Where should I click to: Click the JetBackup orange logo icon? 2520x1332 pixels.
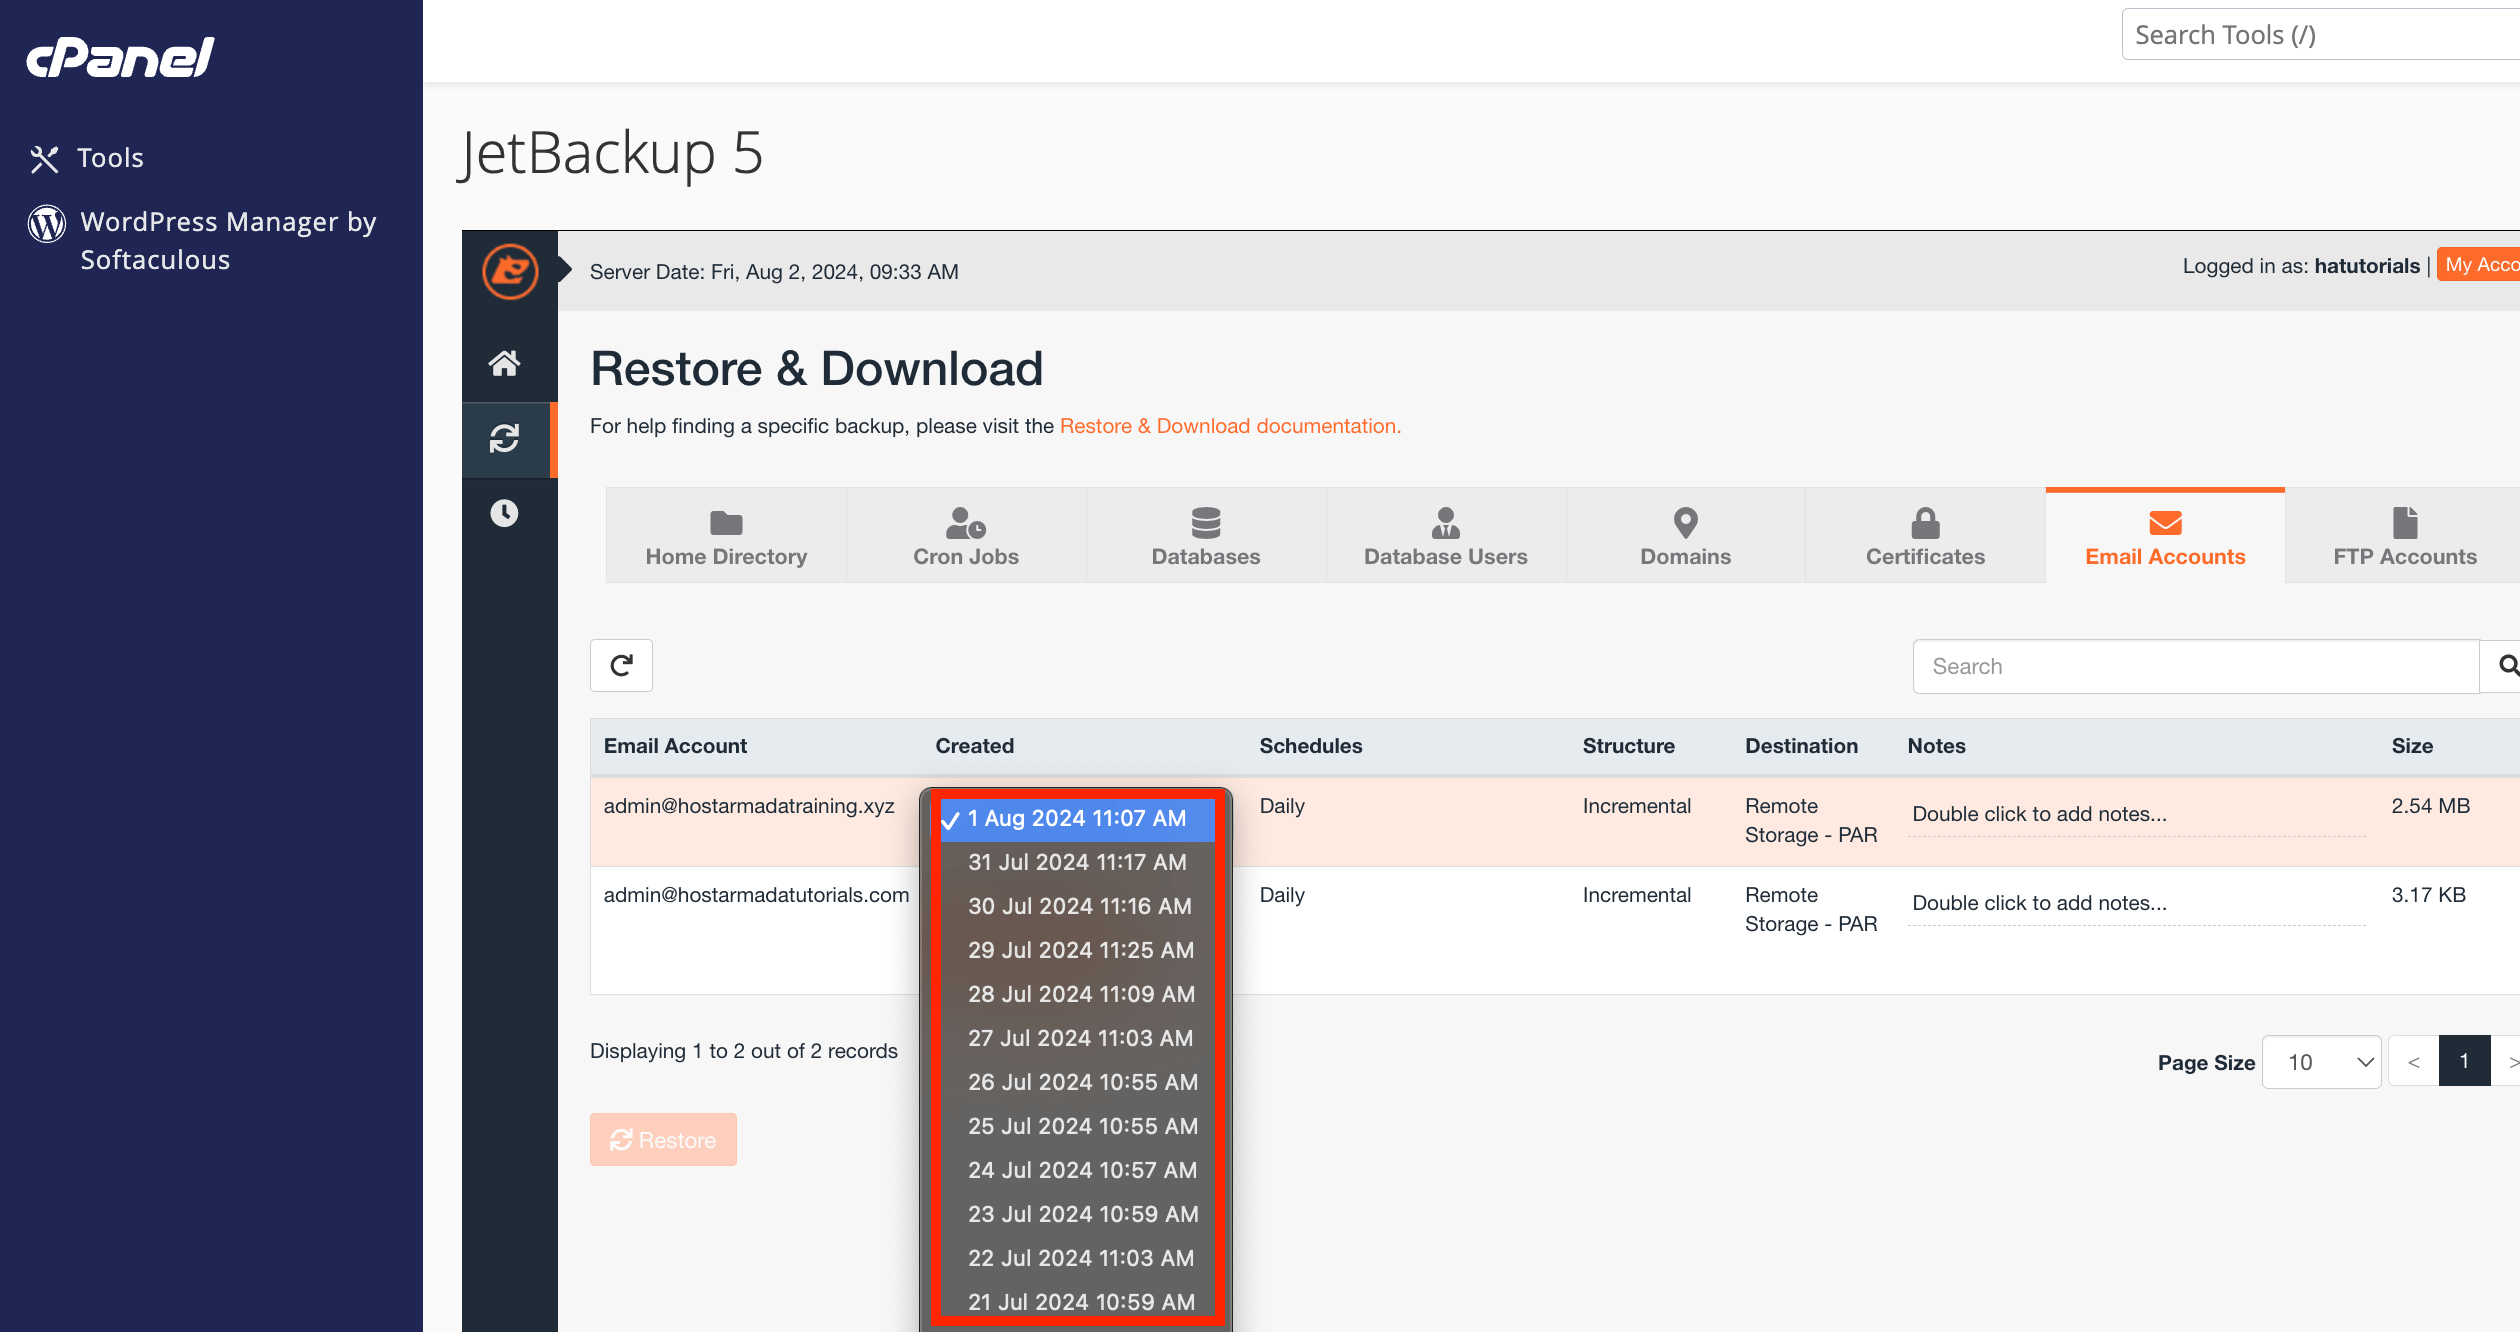(510, 271)
